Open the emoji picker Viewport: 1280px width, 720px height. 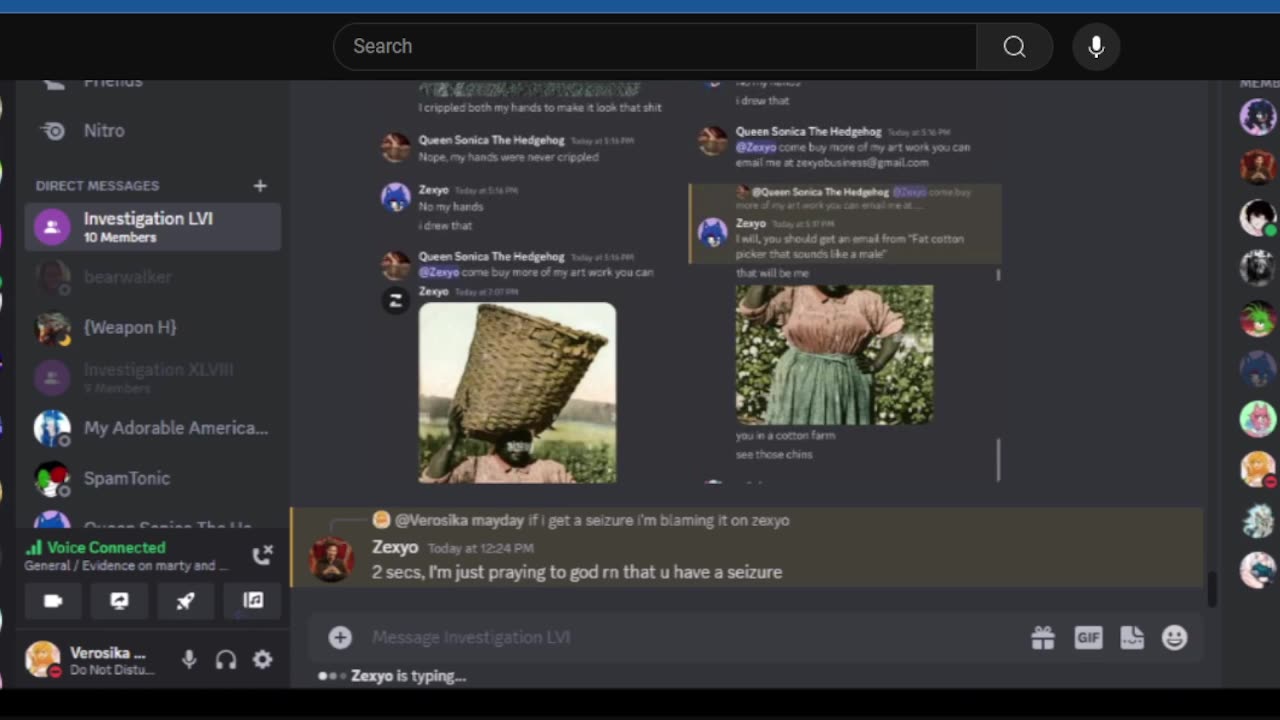[x=1174, y=637]
